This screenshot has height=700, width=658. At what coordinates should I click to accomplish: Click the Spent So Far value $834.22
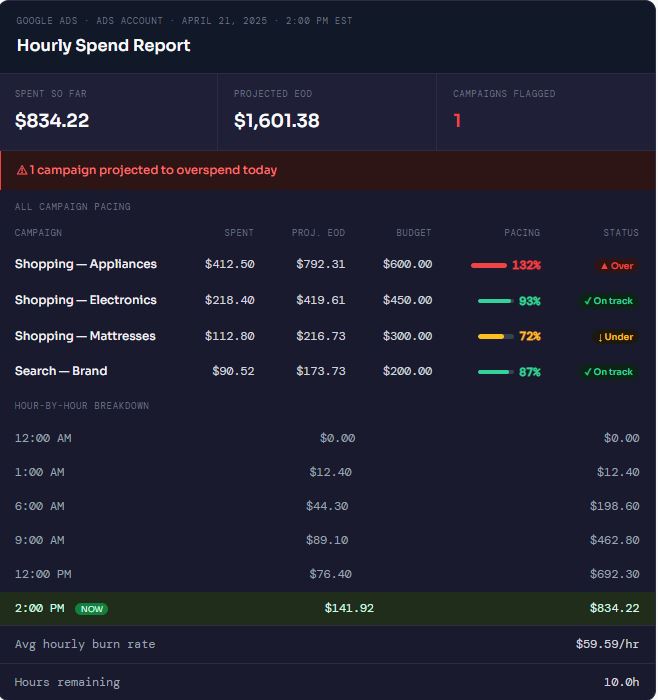pyautogui.click(x=52, y=121)
